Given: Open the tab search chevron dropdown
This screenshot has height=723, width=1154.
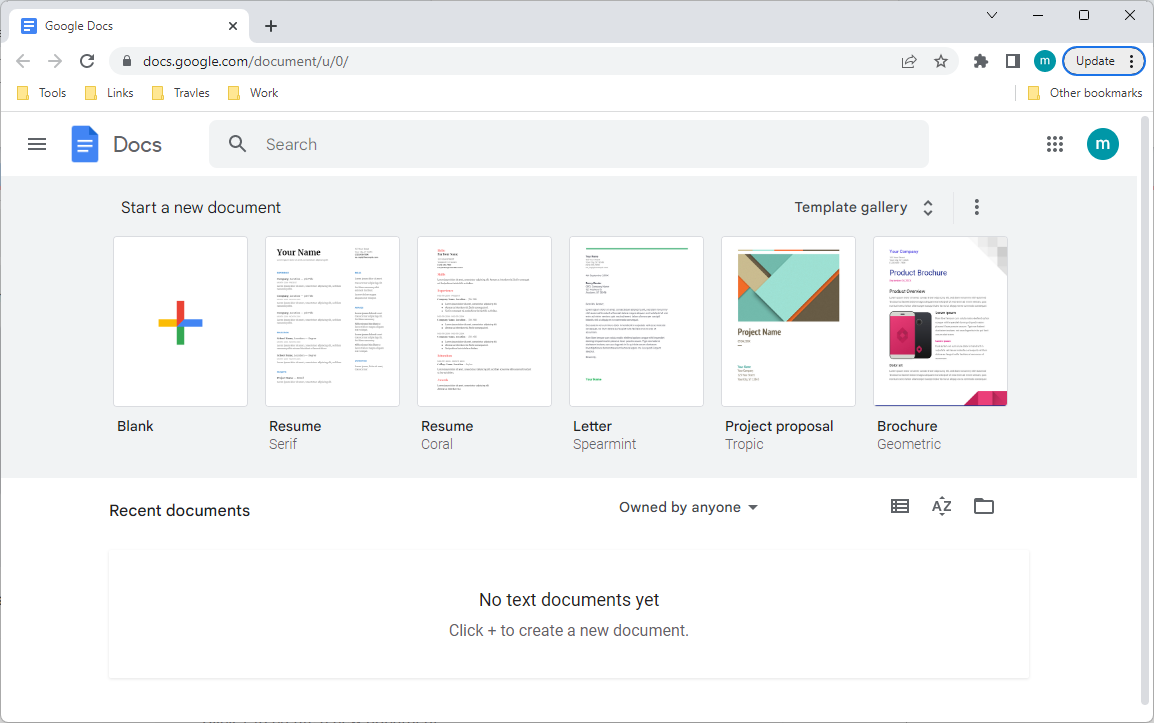Looking at the screenshot, I should coord(992,15).
